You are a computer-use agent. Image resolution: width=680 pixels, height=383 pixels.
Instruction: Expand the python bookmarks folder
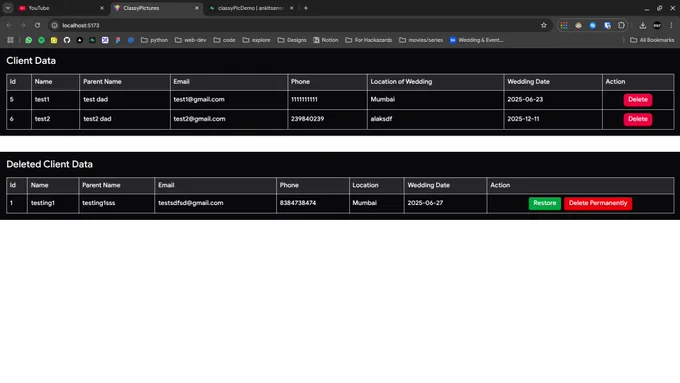coord(154,40)
